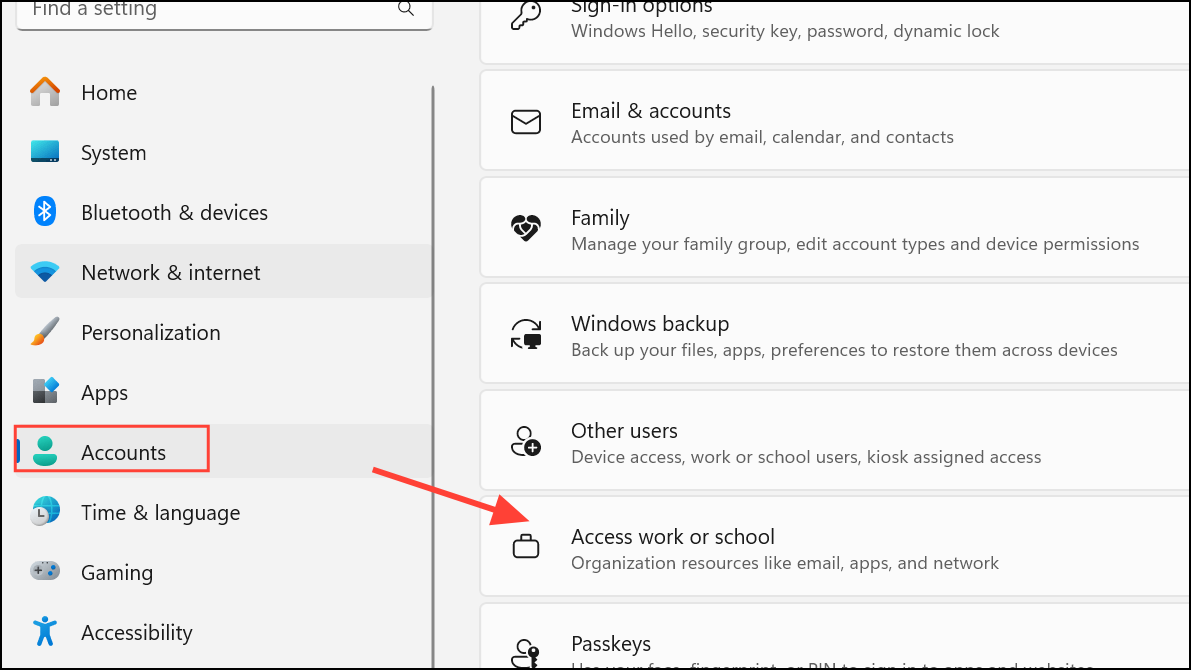This screenshot has width=1191, height=670.
Task: Open Windows backup
Action: click(x=836, y=333)
